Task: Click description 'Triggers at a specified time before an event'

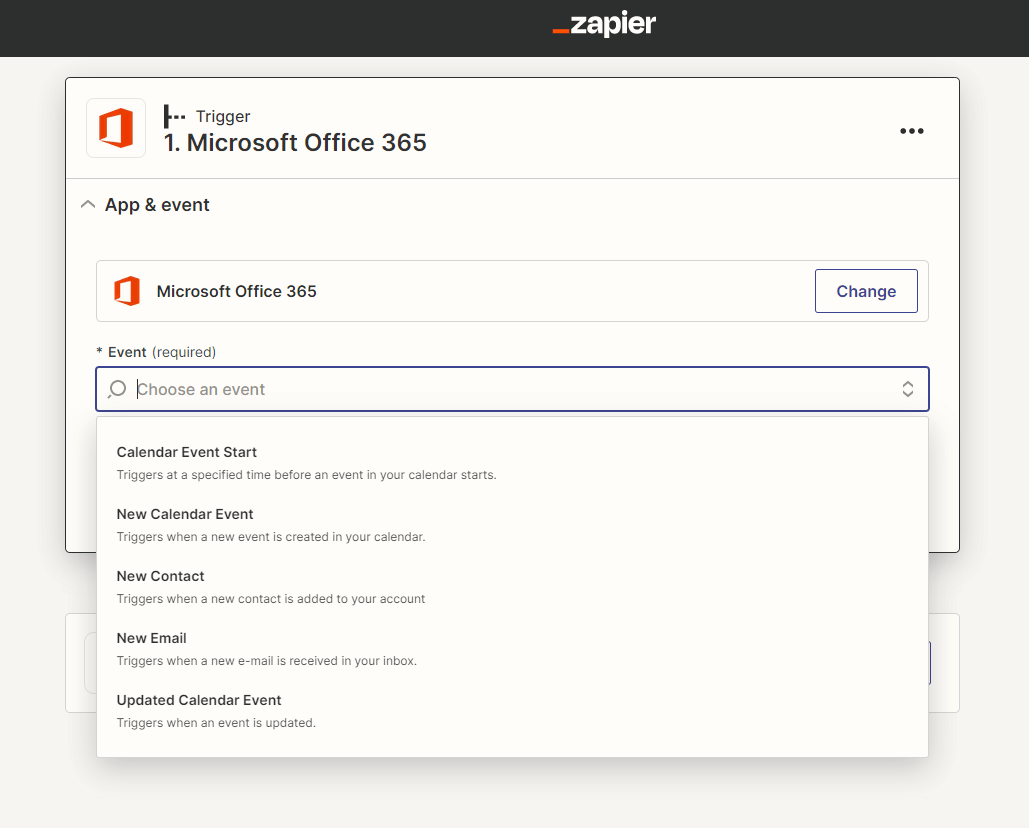Action: [x=306, y=475]
